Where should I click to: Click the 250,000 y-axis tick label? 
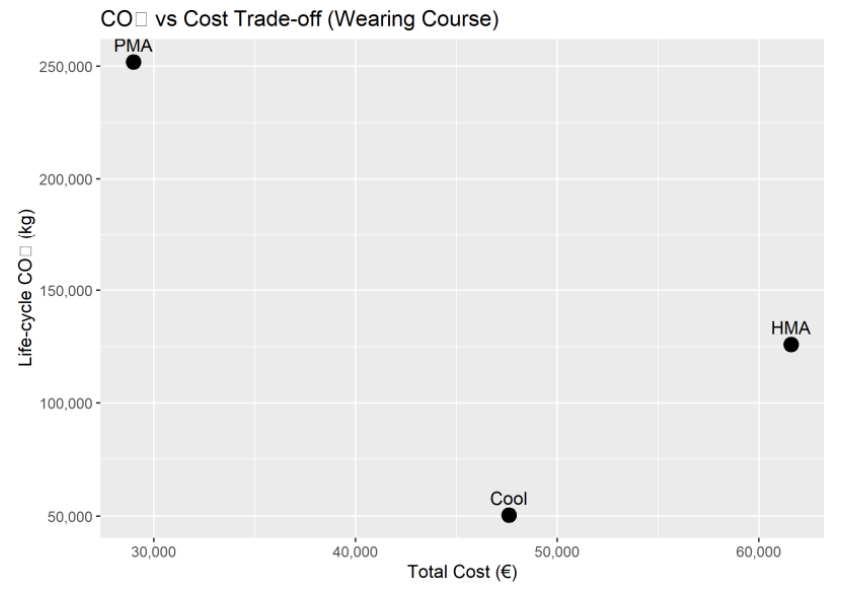(x=65, y=67)
